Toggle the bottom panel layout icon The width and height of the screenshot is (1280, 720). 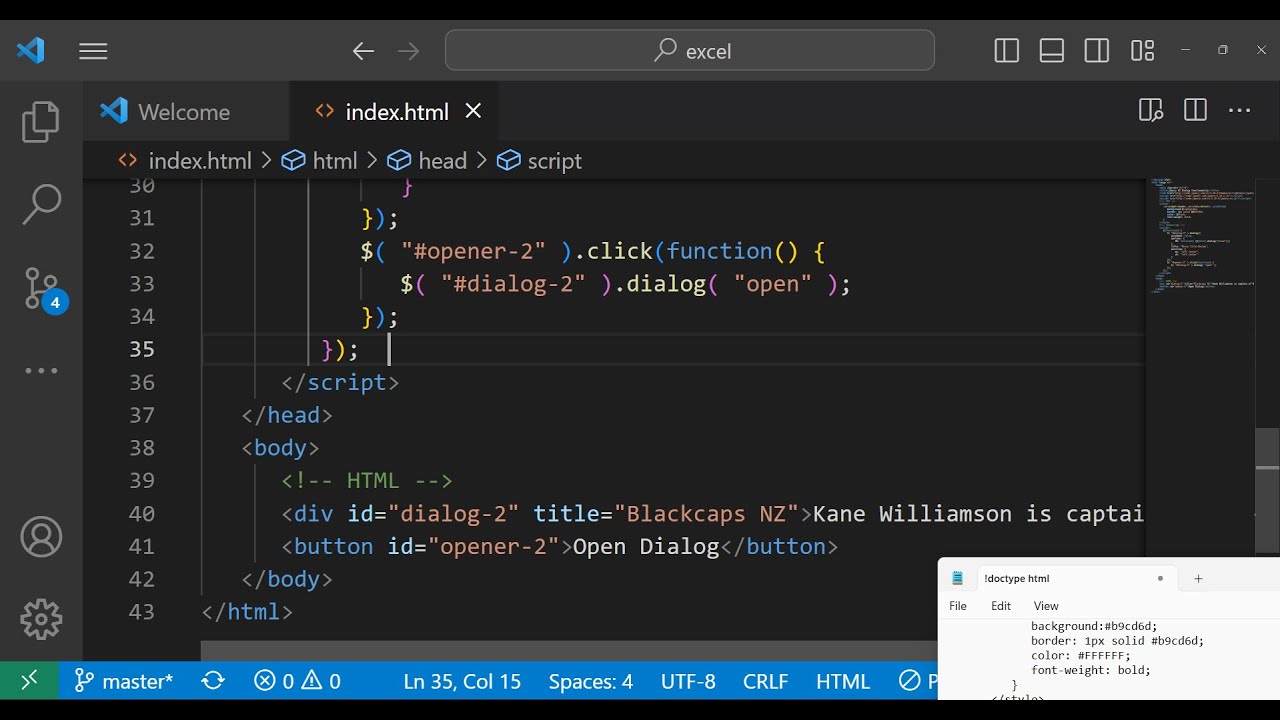pos(1051,51)
